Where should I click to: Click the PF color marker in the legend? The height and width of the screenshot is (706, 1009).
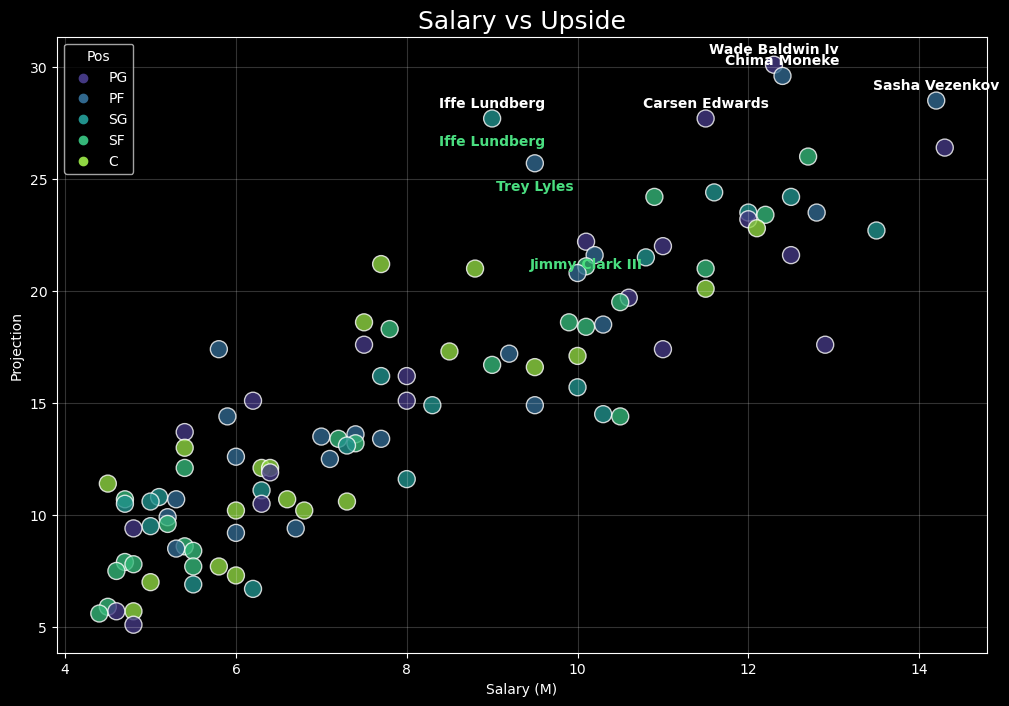click(x=84, y=99)
